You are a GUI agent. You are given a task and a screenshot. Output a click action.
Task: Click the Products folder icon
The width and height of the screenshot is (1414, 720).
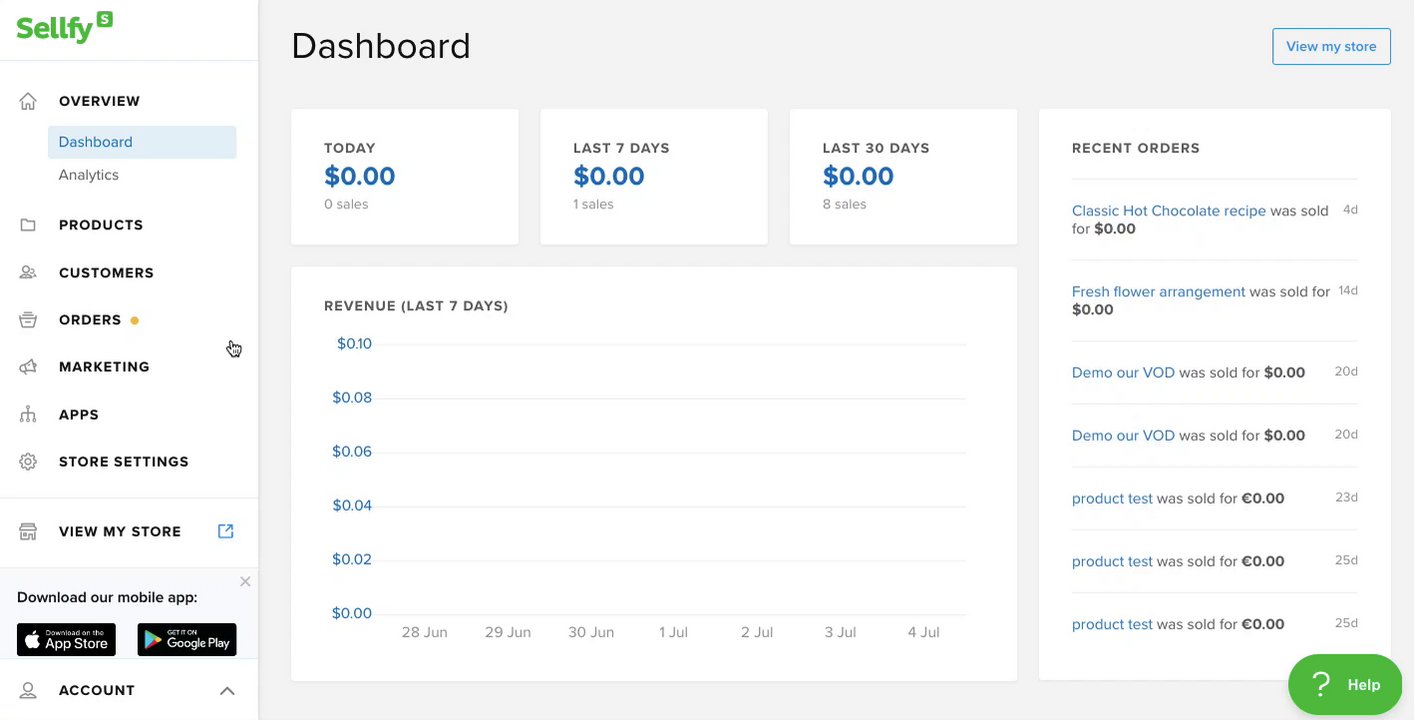coord(28,225)
